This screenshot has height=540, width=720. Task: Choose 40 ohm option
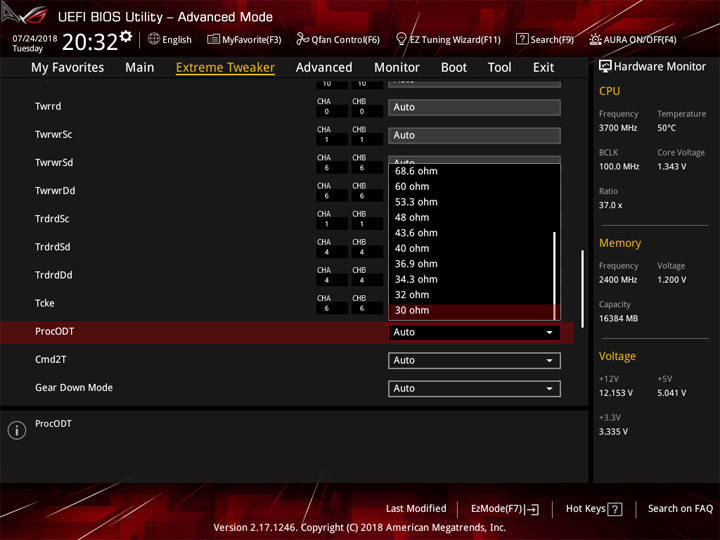471,248
